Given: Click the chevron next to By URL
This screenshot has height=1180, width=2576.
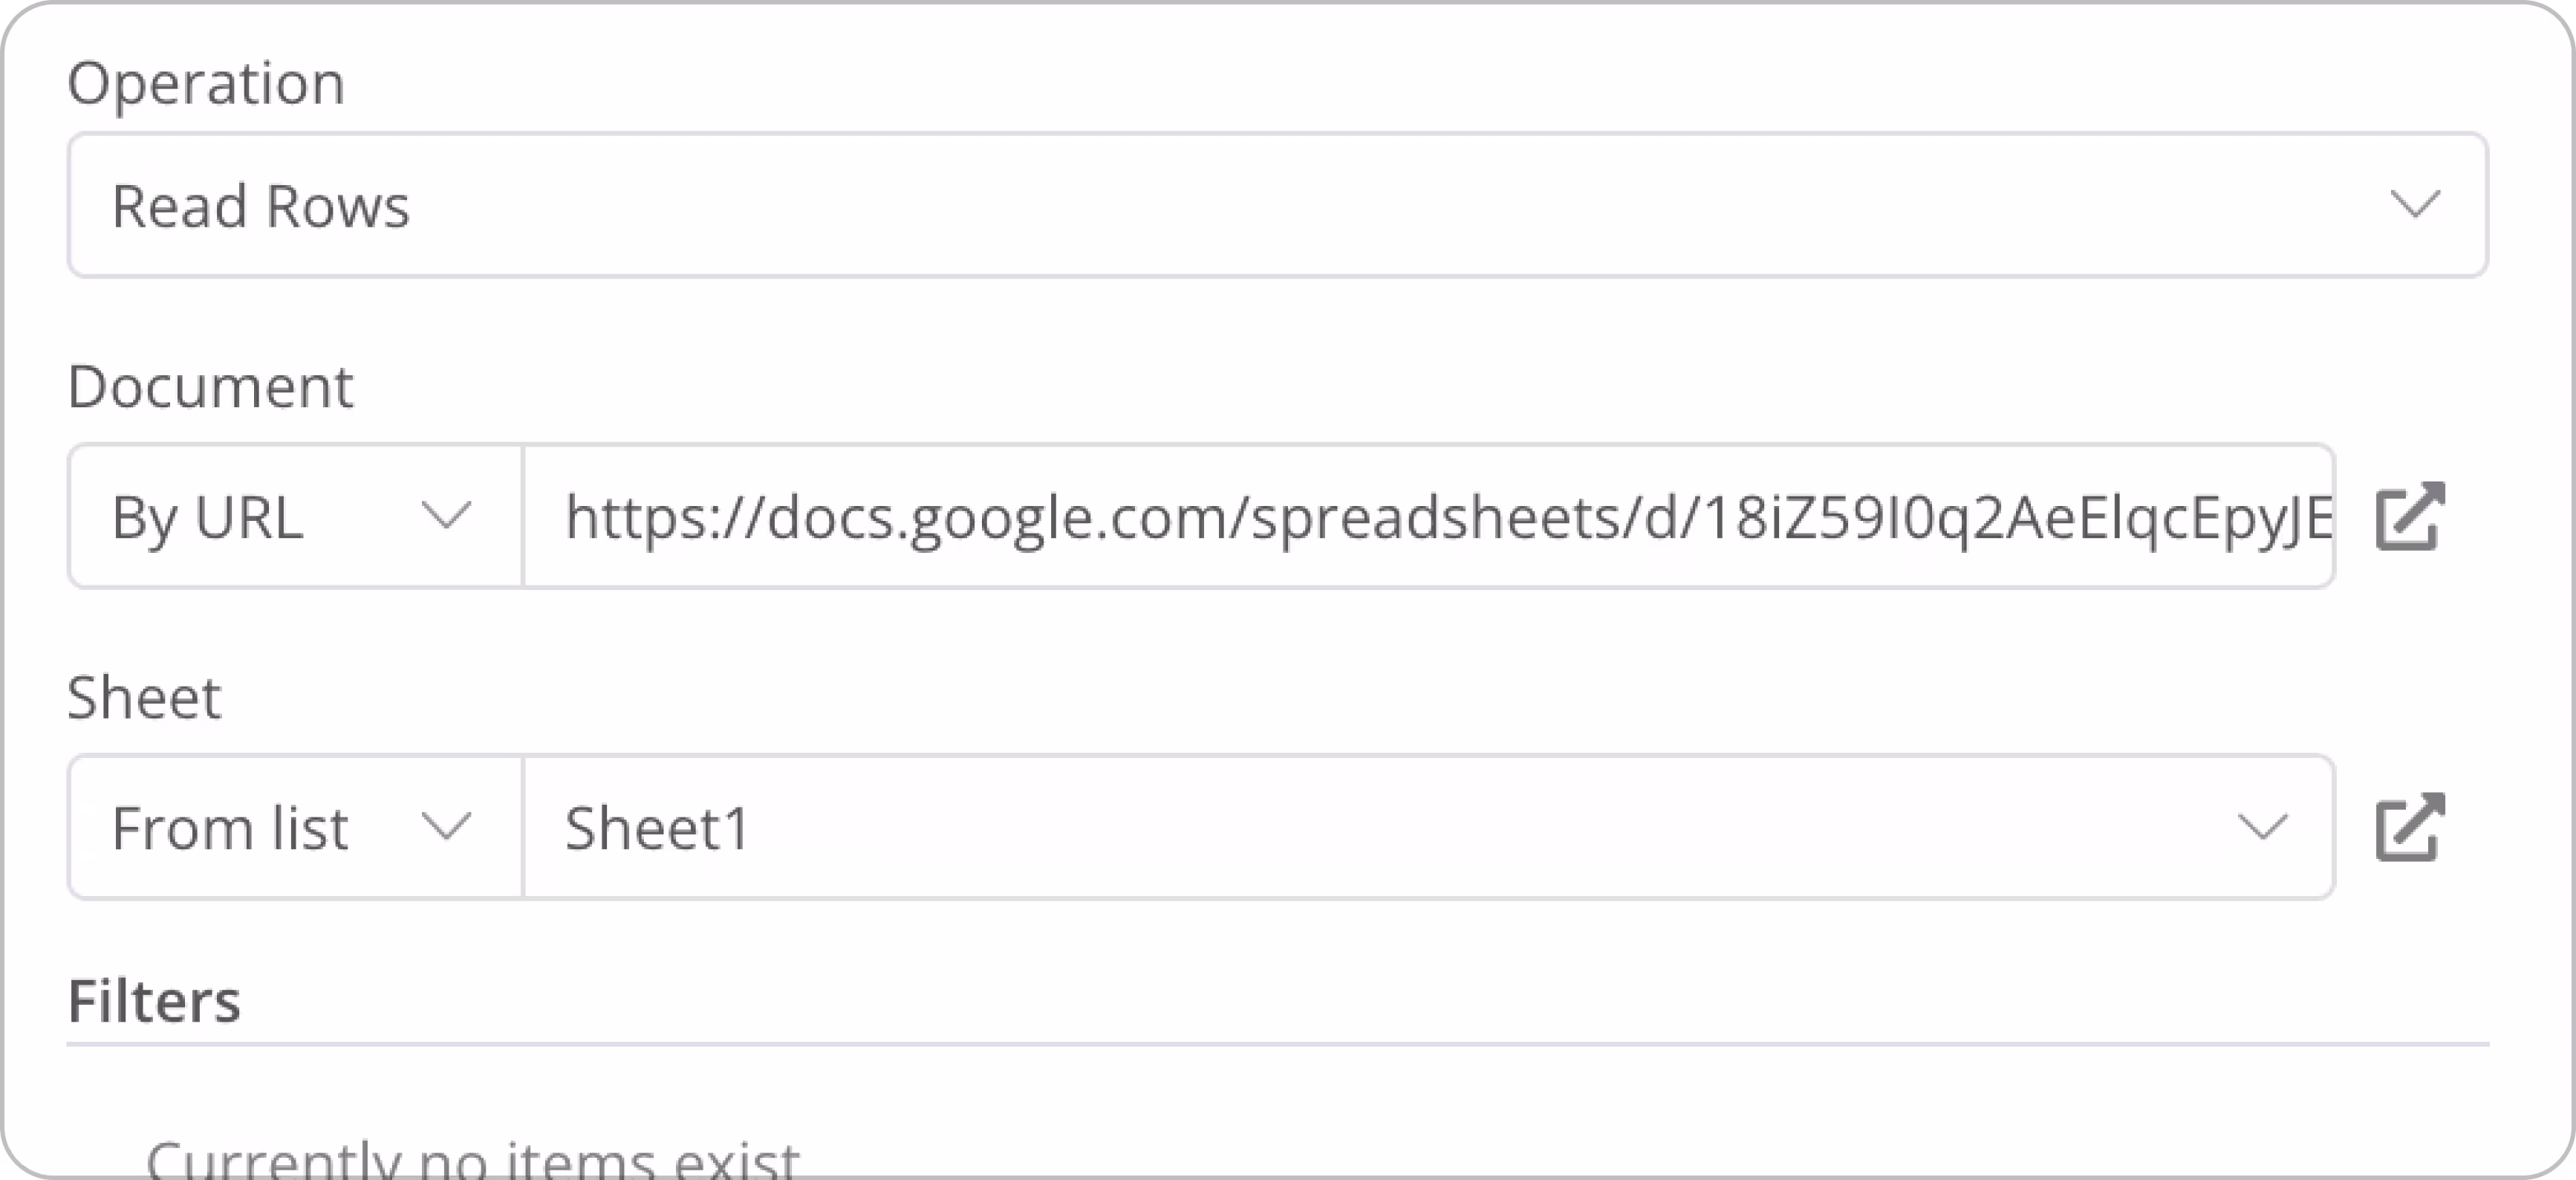Looking at the screenshot, I should pyautogui.click(x=445, y=517).
